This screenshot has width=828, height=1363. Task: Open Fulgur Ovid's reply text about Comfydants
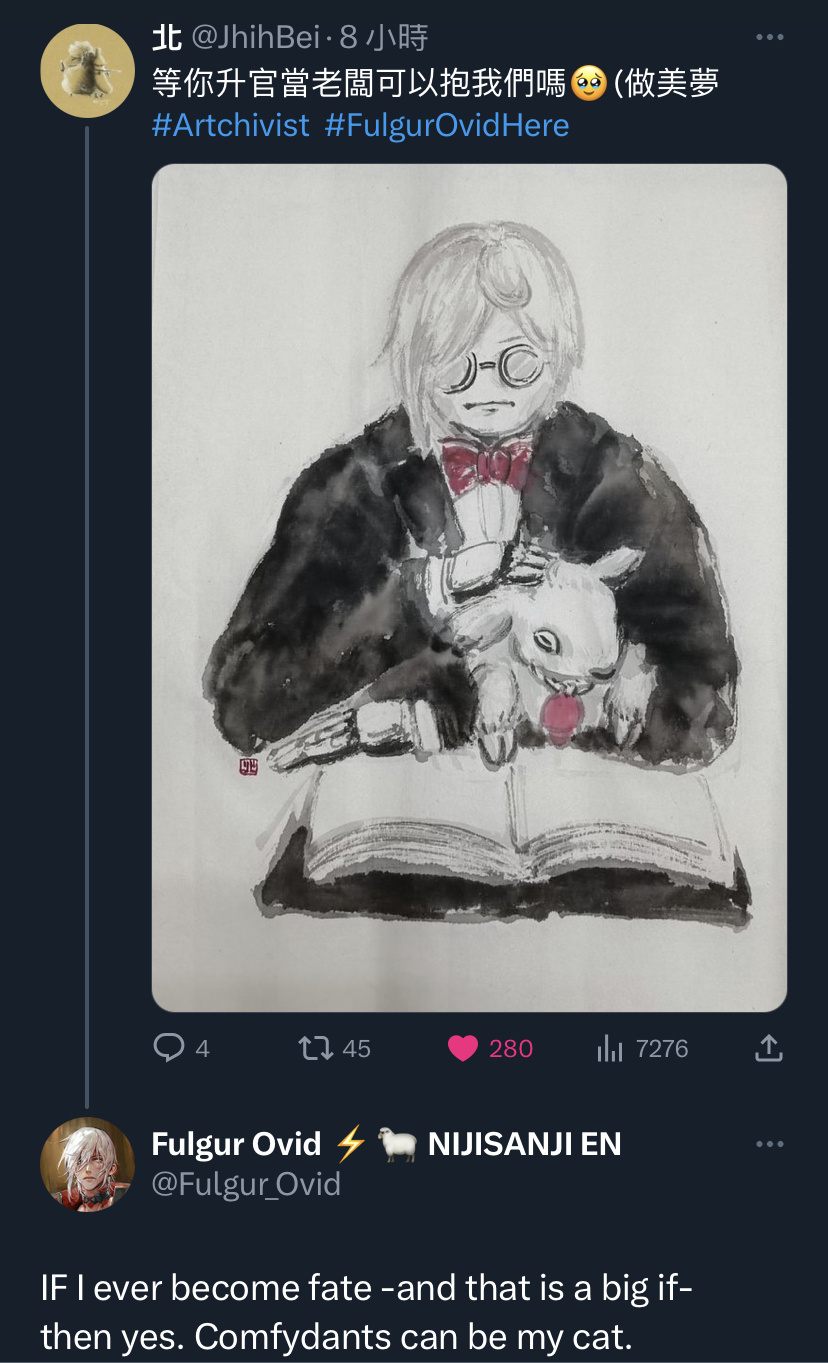(366, 1311)
